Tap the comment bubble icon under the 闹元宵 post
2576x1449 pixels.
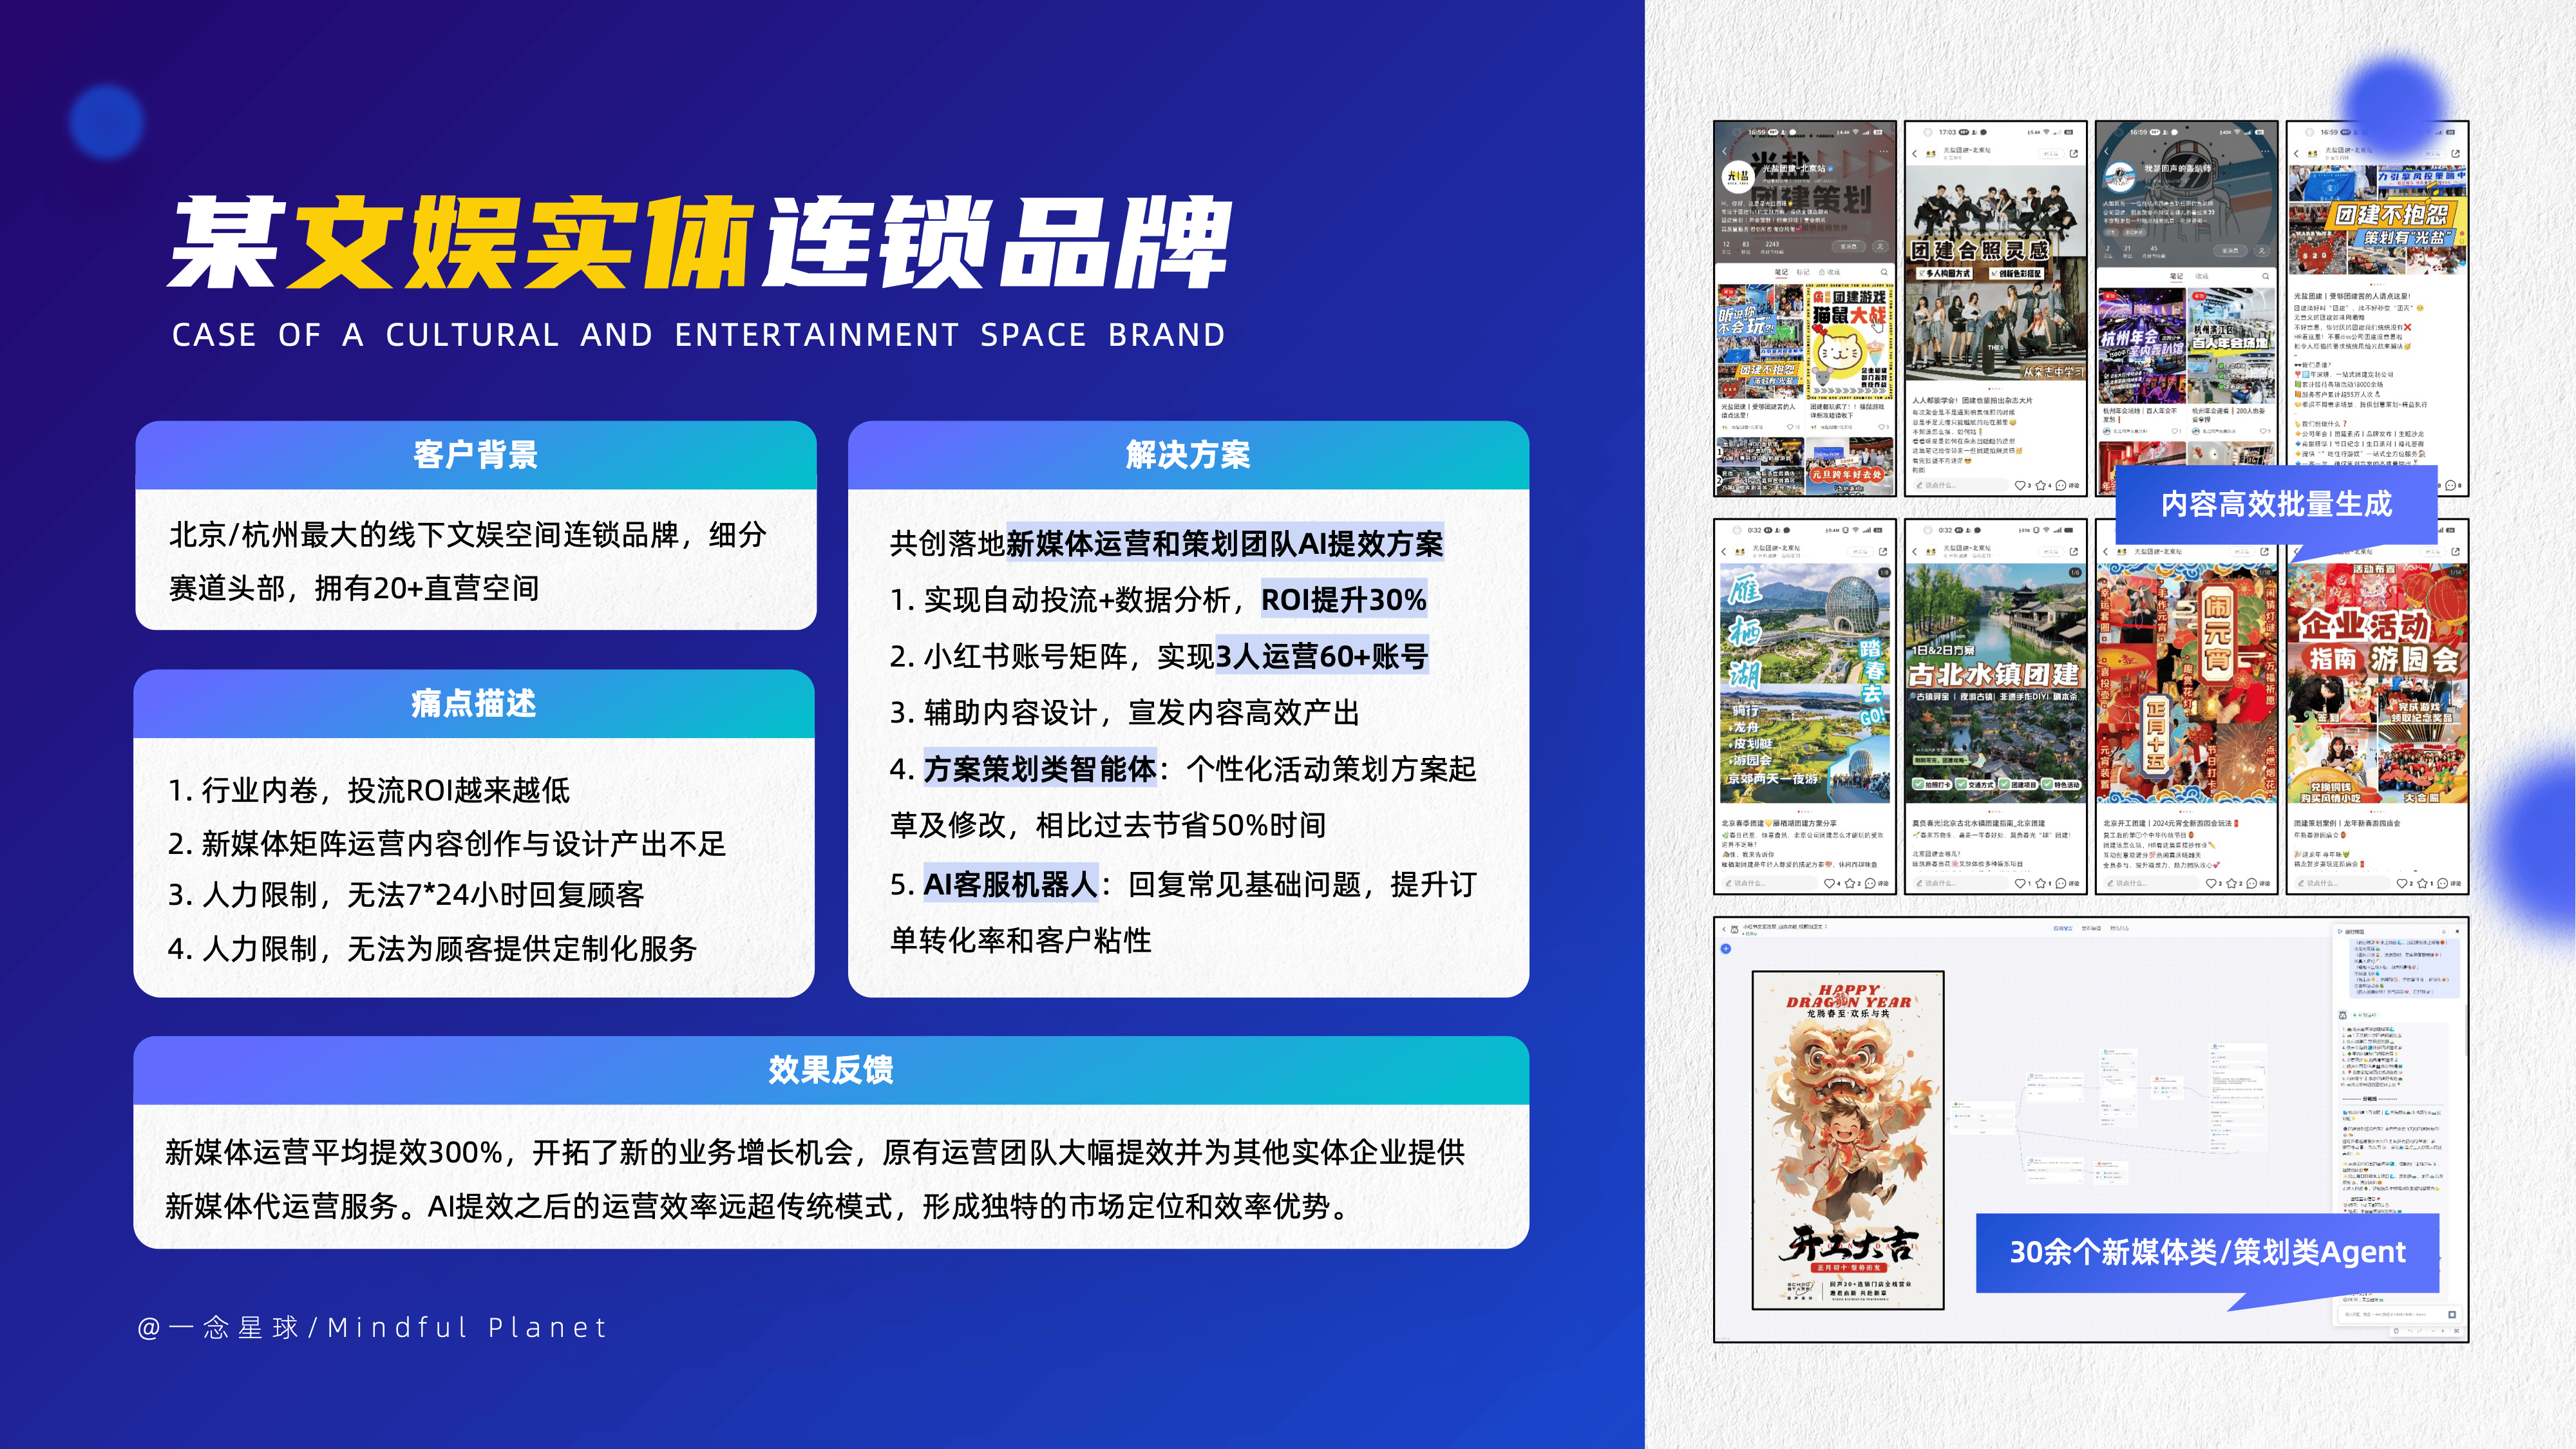(2251, 883)
